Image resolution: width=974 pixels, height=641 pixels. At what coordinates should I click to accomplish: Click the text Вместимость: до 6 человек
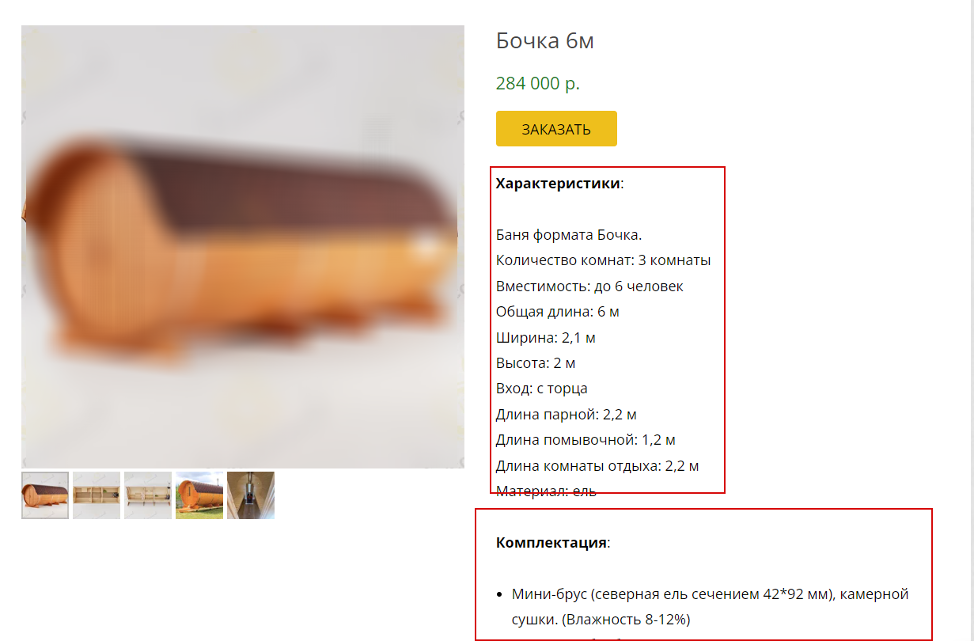(x=589, y=286)
